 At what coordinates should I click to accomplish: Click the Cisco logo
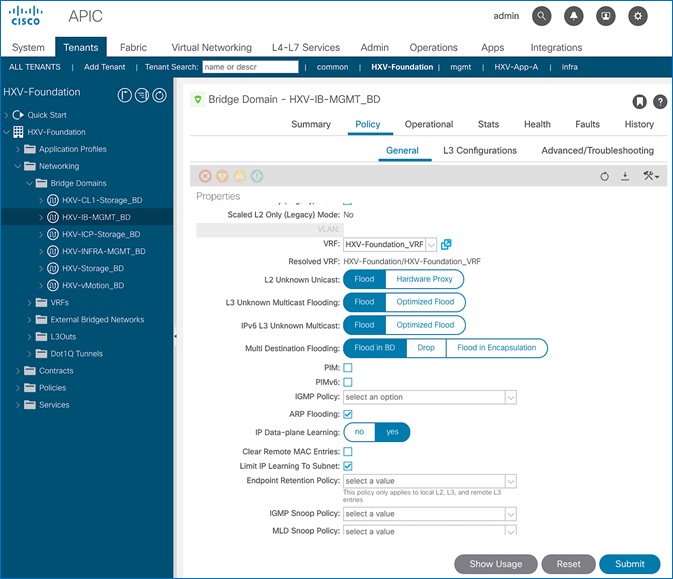click(x=26, y=16)
